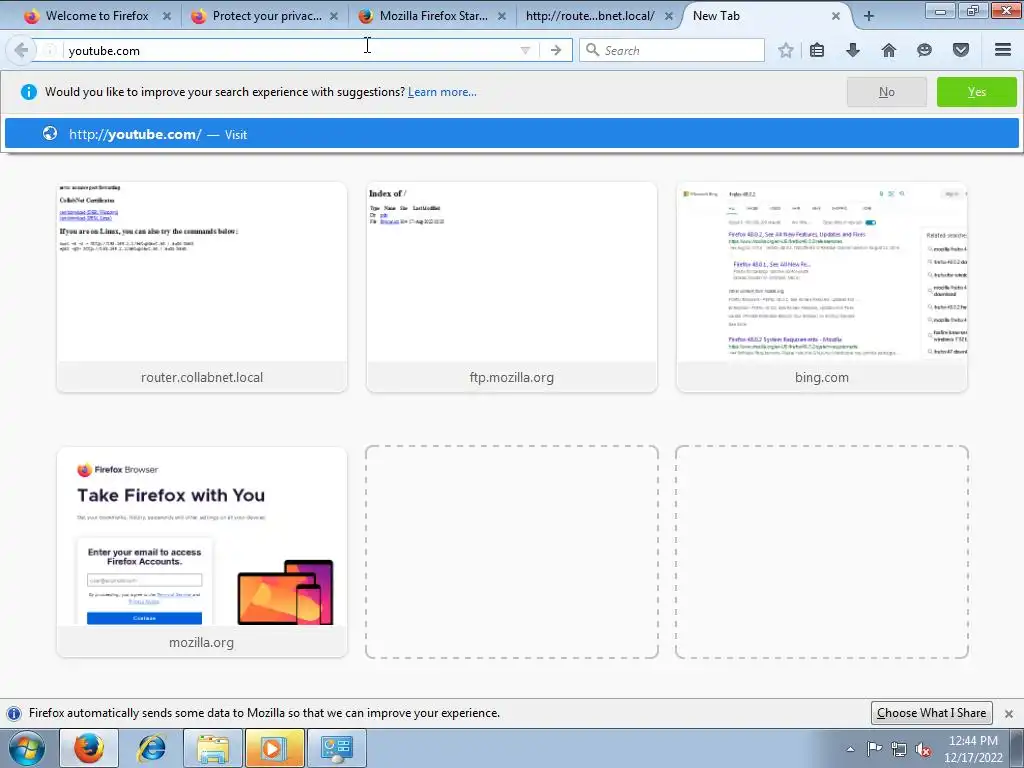The image size is (1024, 768).
Task: Click Choose What I Share button
Action: [x=931, y=712]
